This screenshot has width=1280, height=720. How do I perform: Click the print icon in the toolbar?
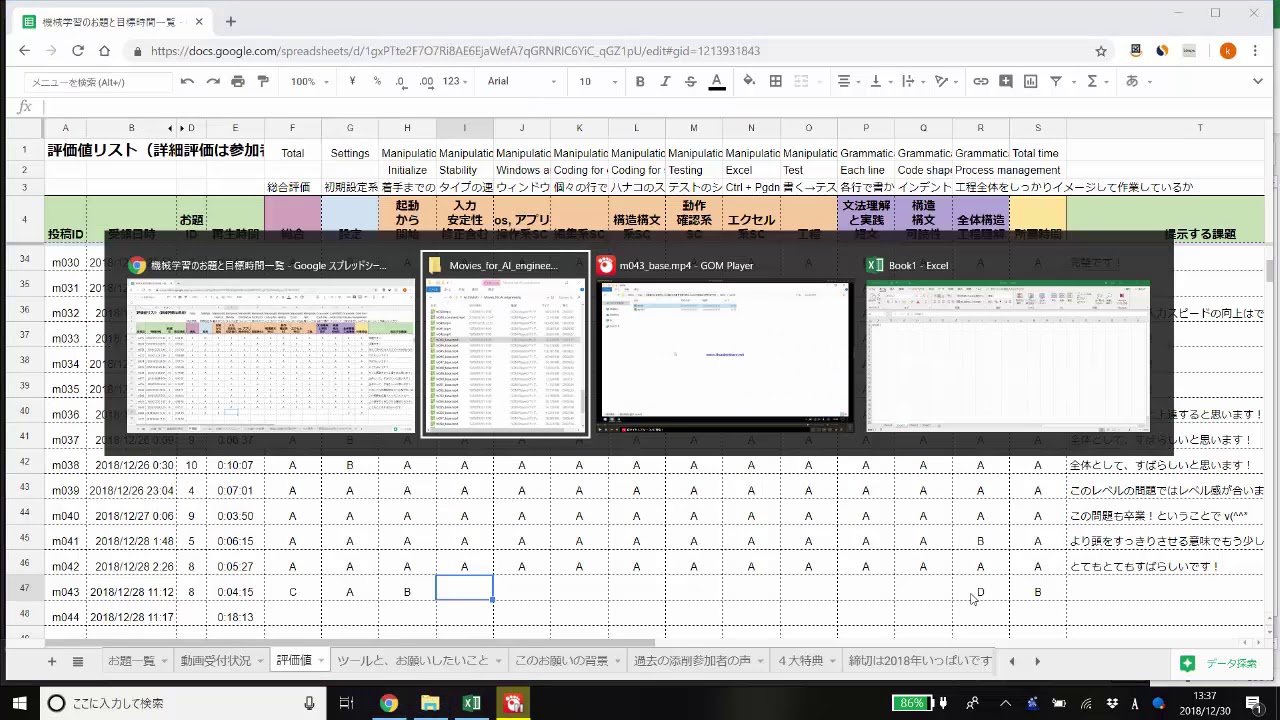237,81
